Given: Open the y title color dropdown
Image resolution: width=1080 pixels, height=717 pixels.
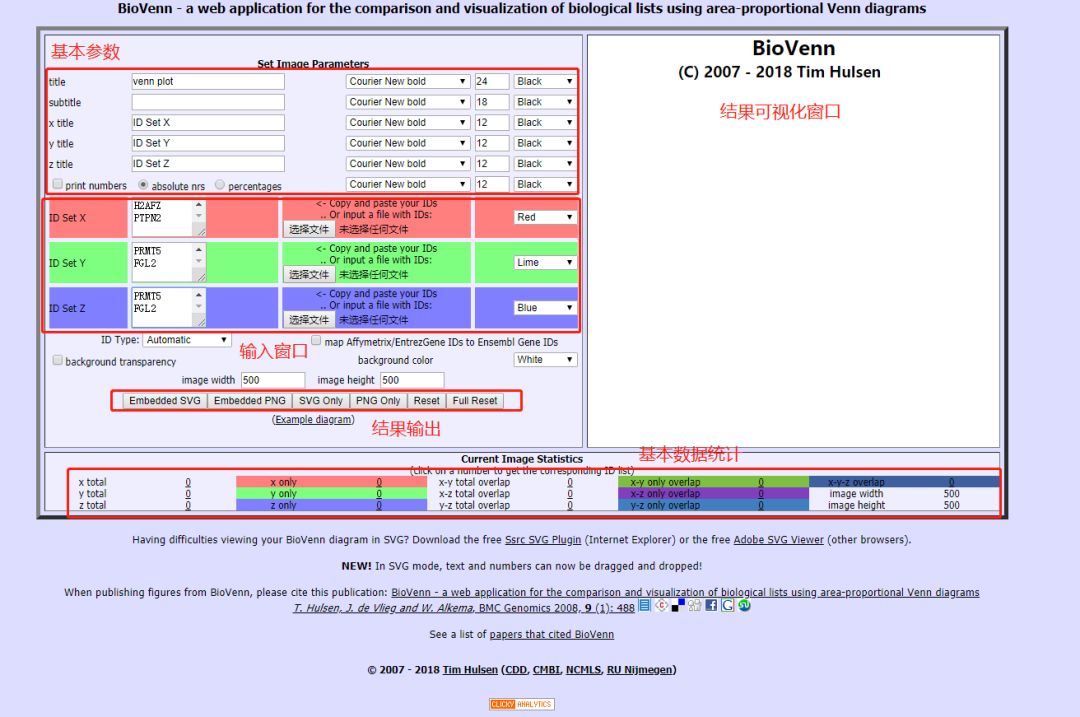Looking at the screenshot, I should 545,143.
